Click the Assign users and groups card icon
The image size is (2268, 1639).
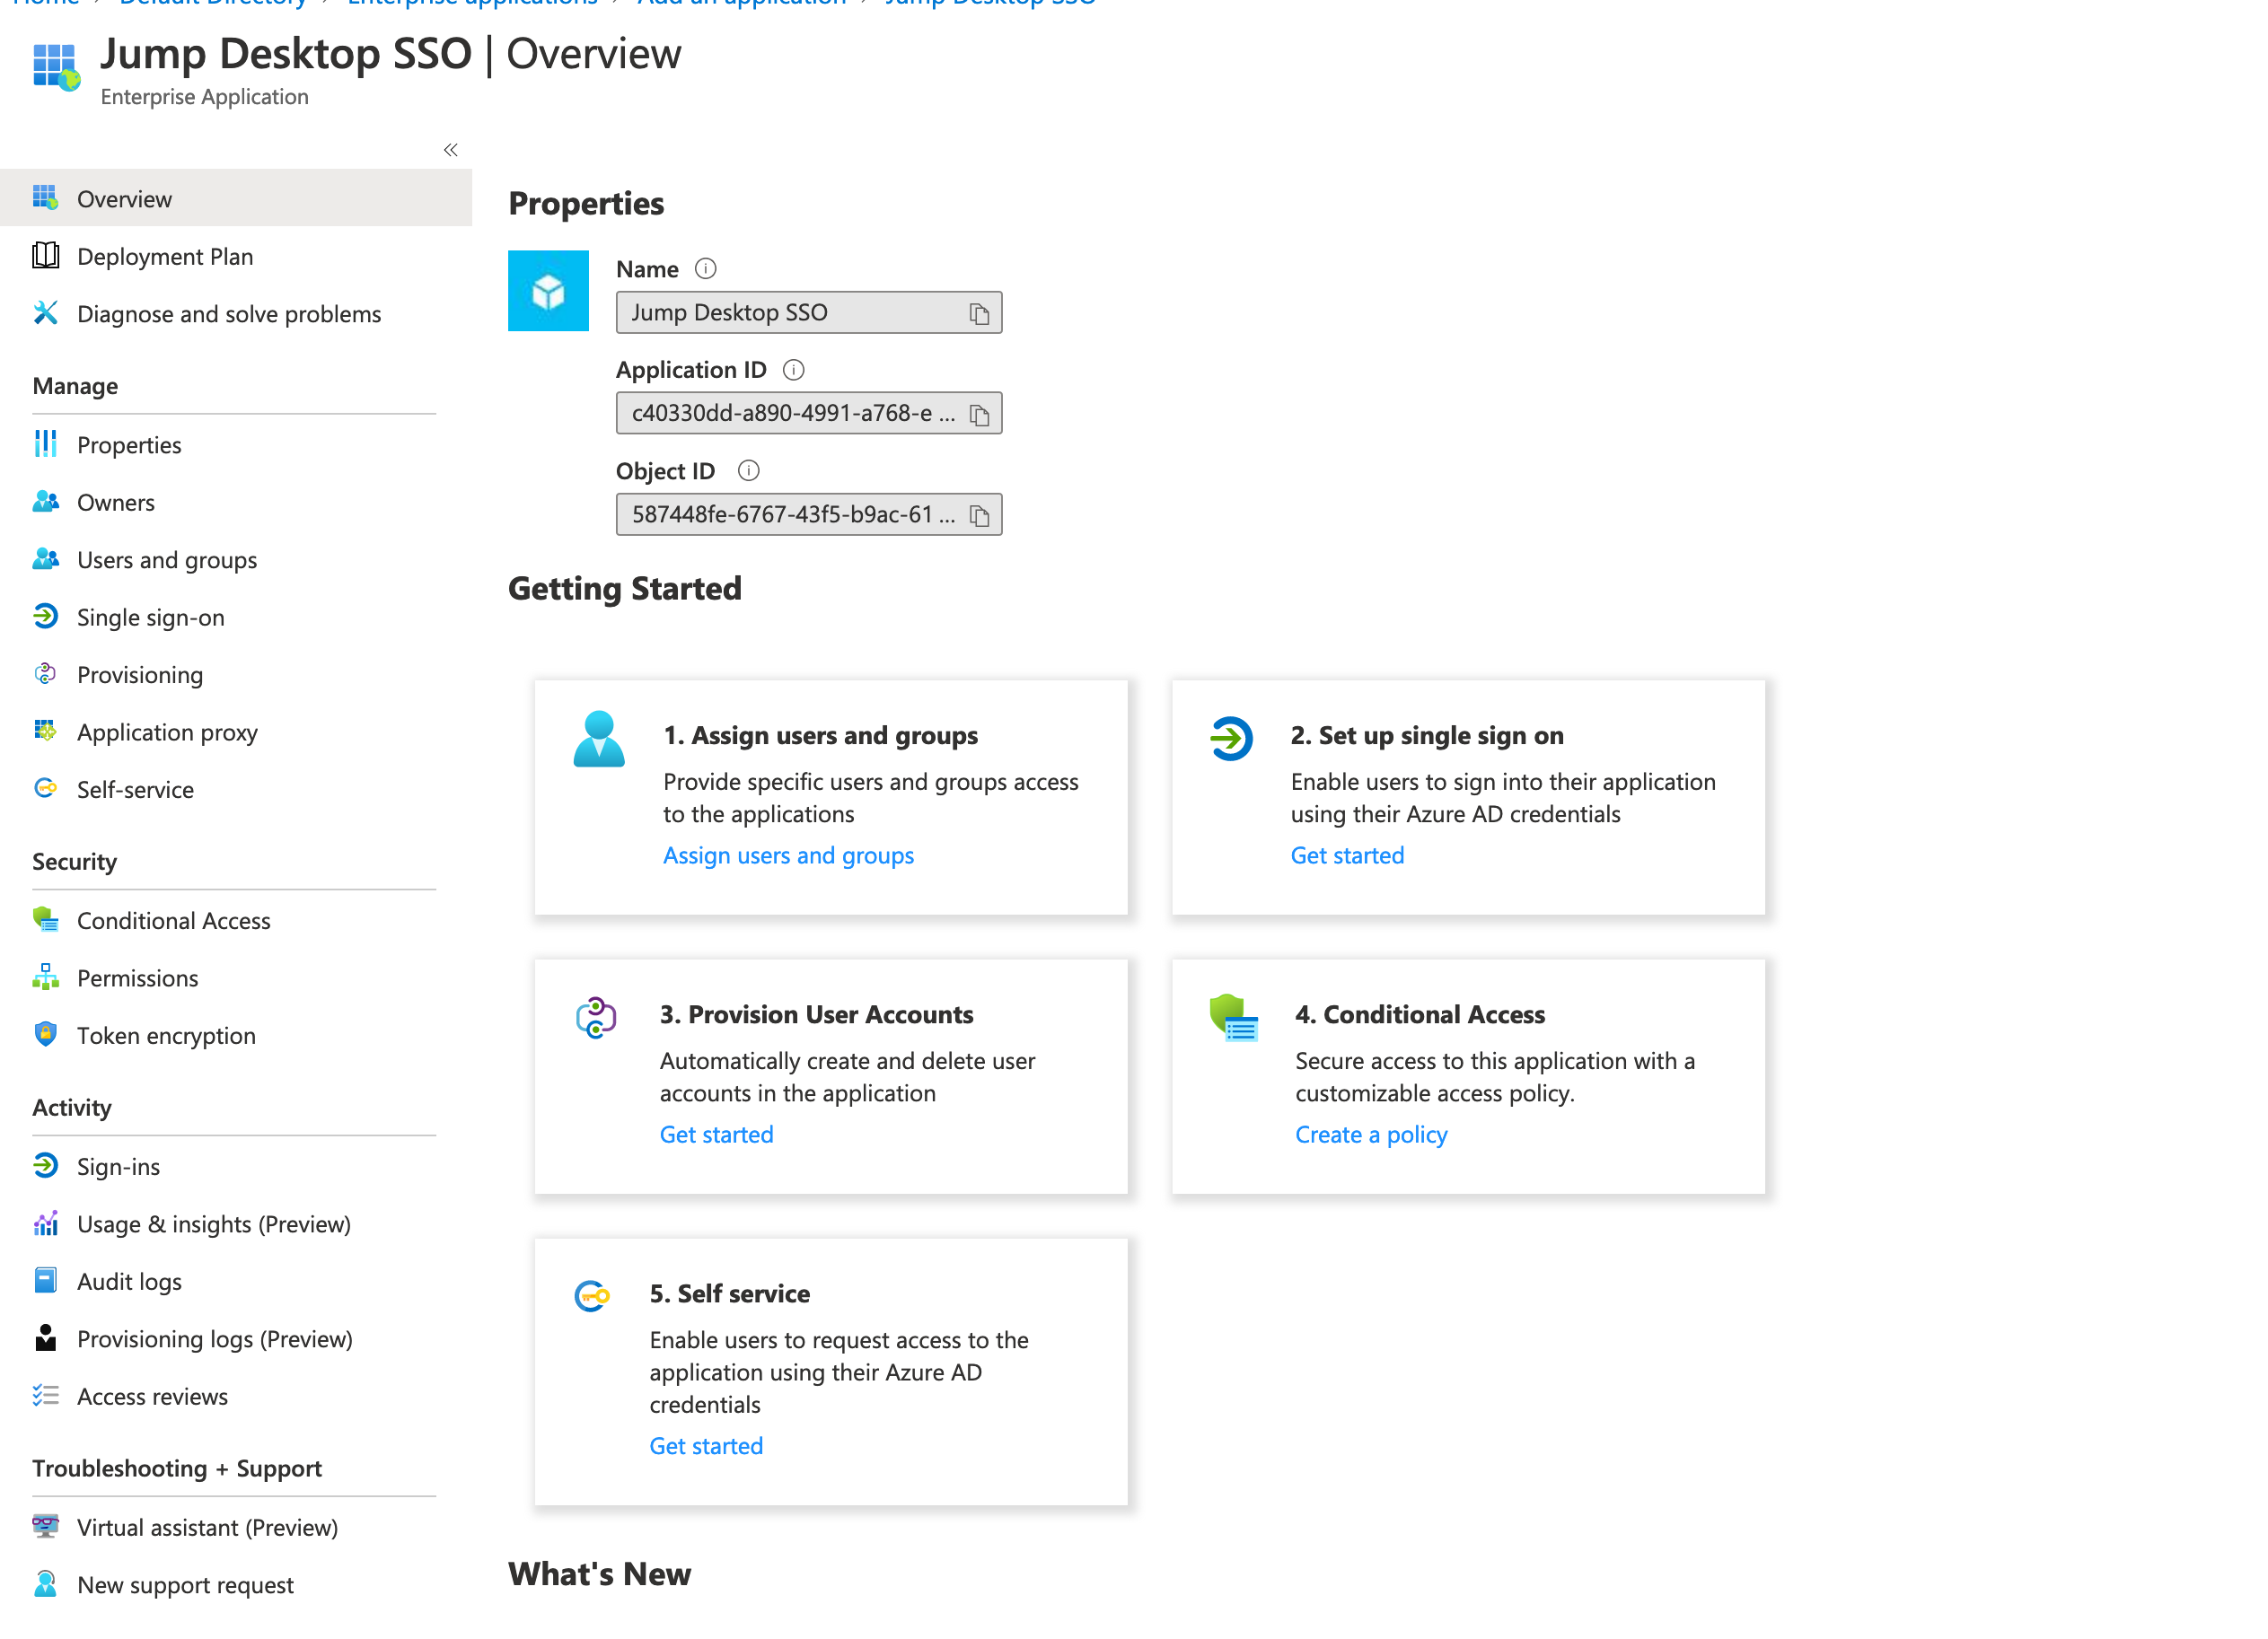click(x=599, y=739)
